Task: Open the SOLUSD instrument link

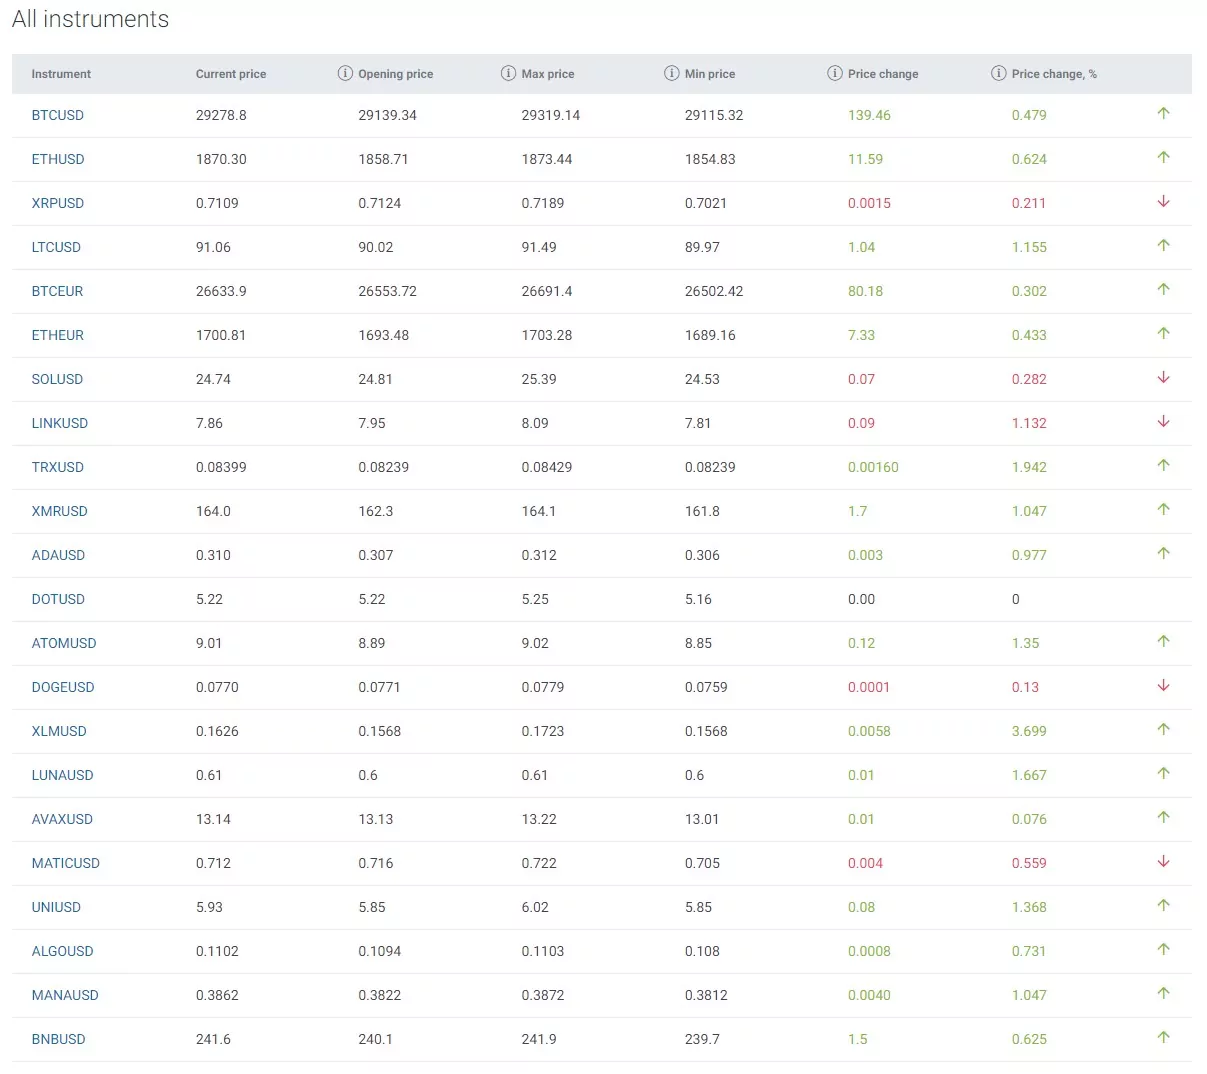Action: click(x=57, y=379)
